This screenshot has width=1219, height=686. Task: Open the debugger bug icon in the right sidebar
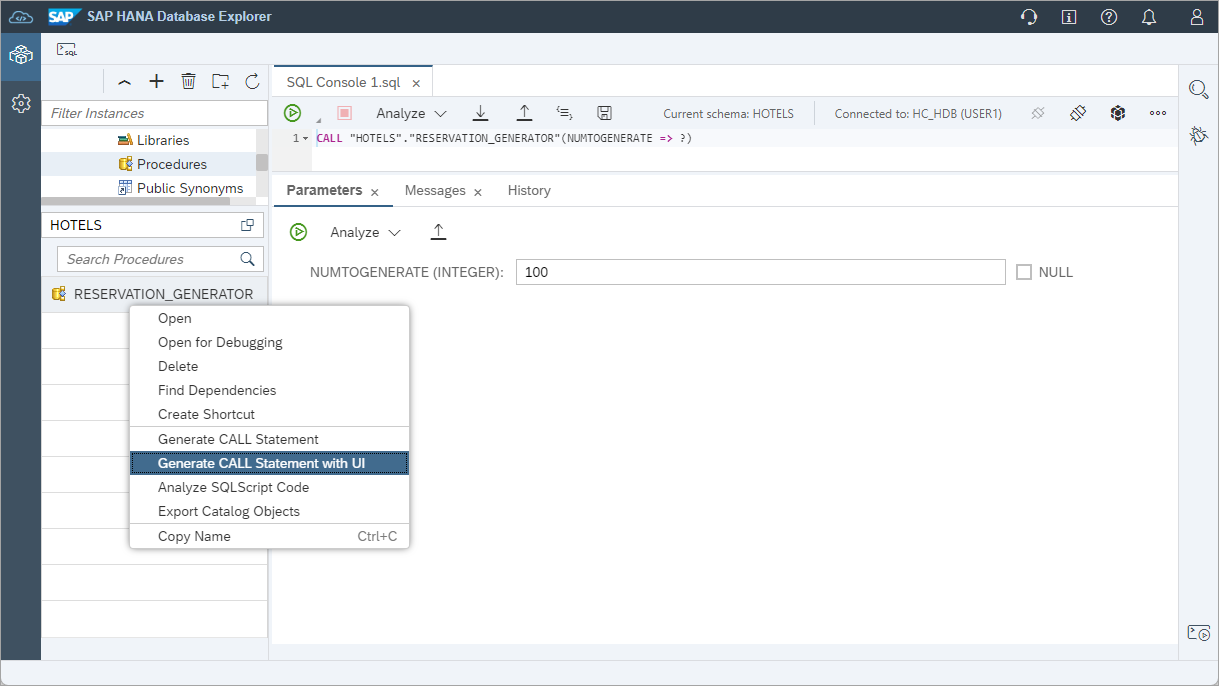tap(1198, 135)
